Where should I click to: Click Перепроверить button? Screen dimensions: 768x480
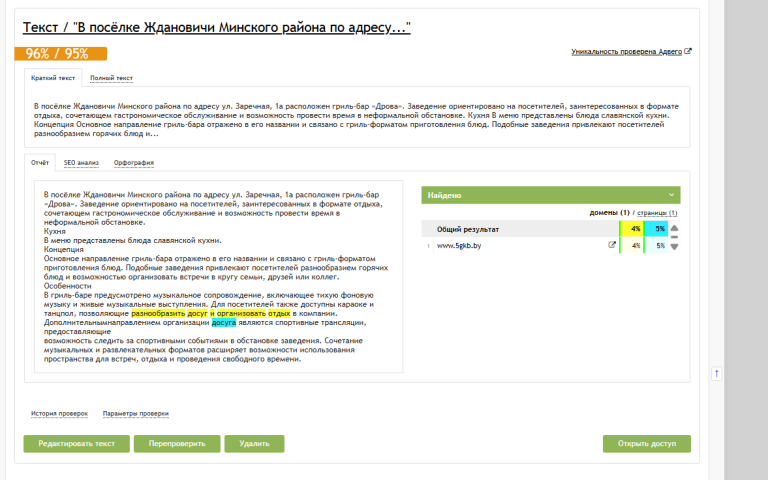(x=177, y=444)
